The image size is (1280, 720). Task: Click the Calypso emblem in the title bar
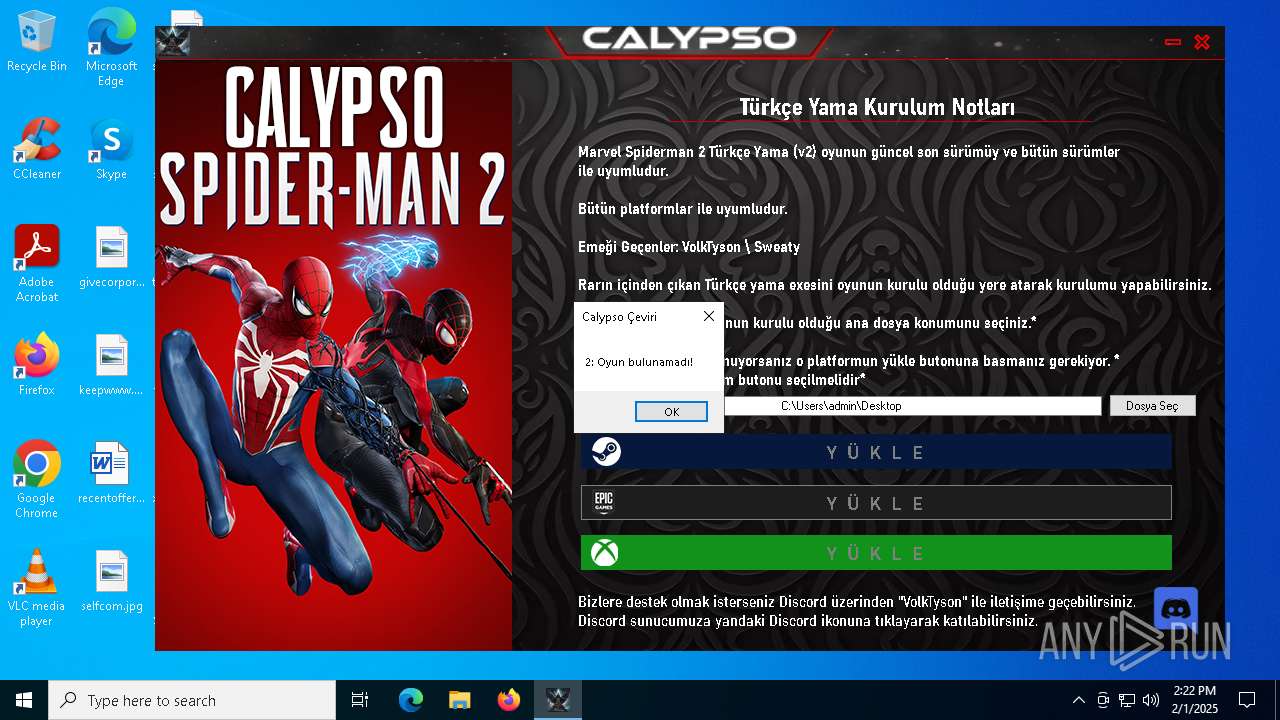point(173,42)
